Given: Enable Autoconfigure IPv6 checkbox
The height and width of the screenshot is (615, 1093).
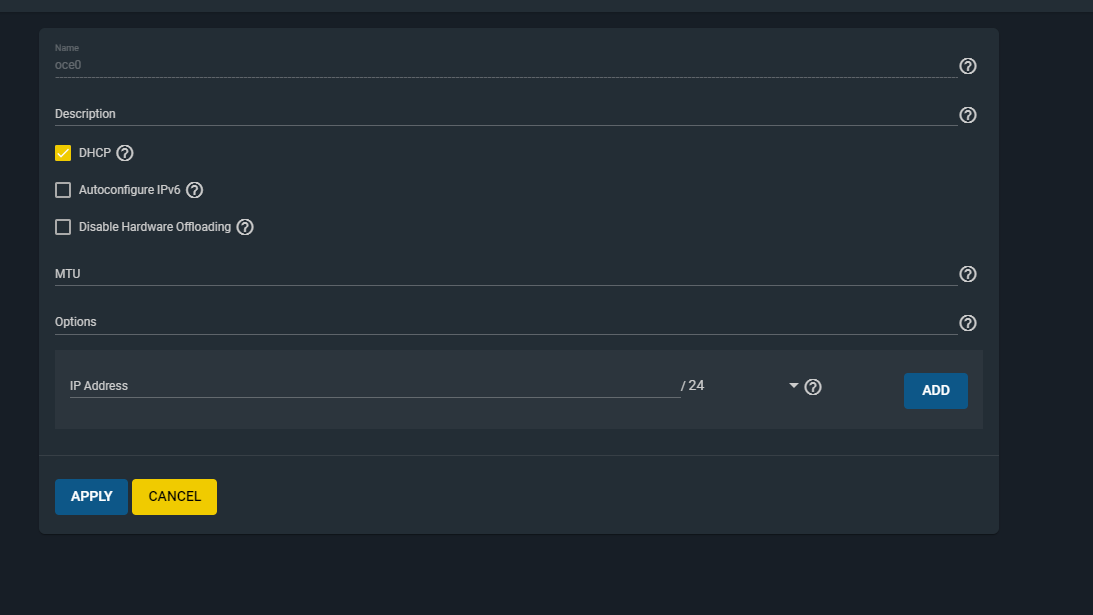Looking at the screenshot, I should pos(63,190).
